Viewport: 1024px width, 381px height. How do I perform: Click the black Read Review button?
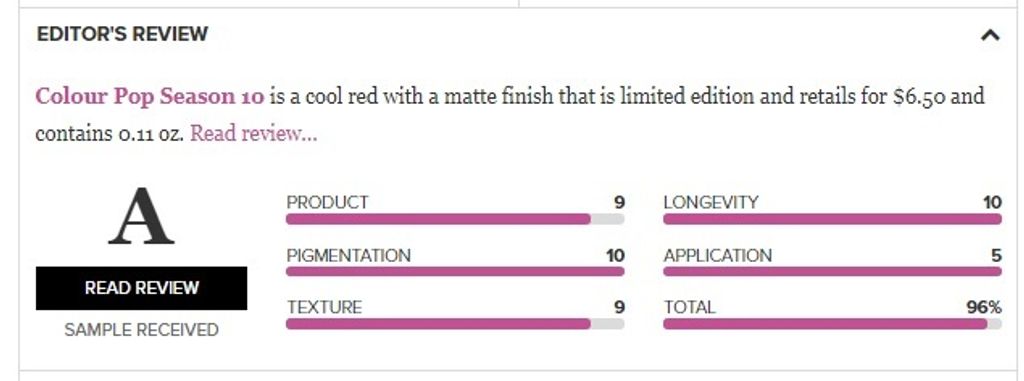tap(141, 288)
